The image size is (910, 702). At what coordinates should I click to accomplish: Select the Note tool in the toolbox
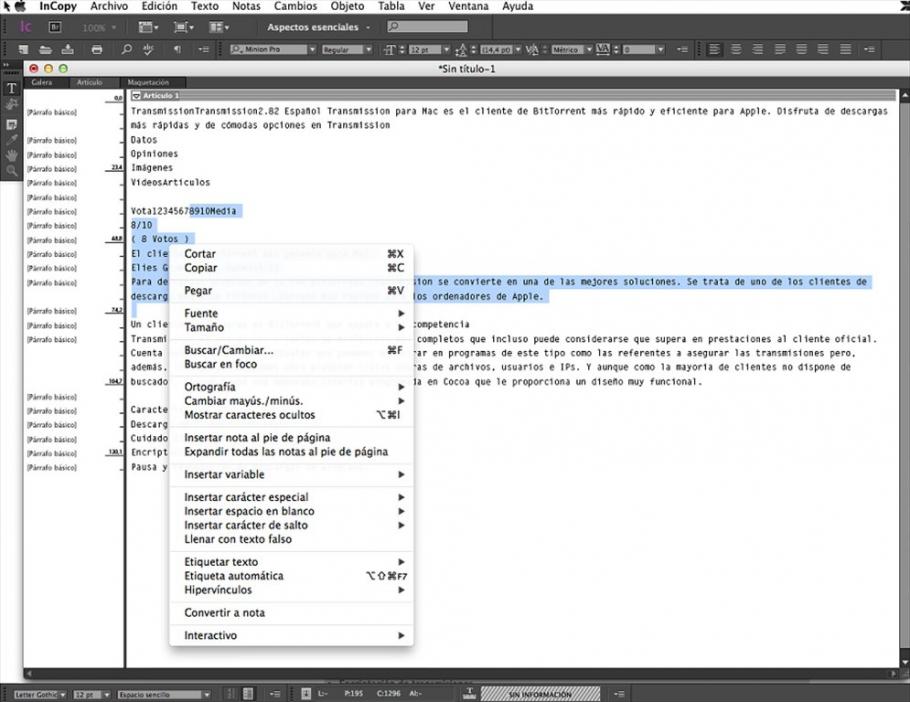click(12, 123)
